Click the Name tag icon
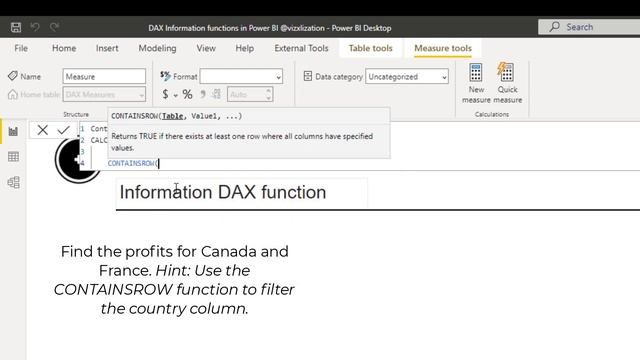Image resolution: width=640 pixels, height=360 pixels. point(12,76)
